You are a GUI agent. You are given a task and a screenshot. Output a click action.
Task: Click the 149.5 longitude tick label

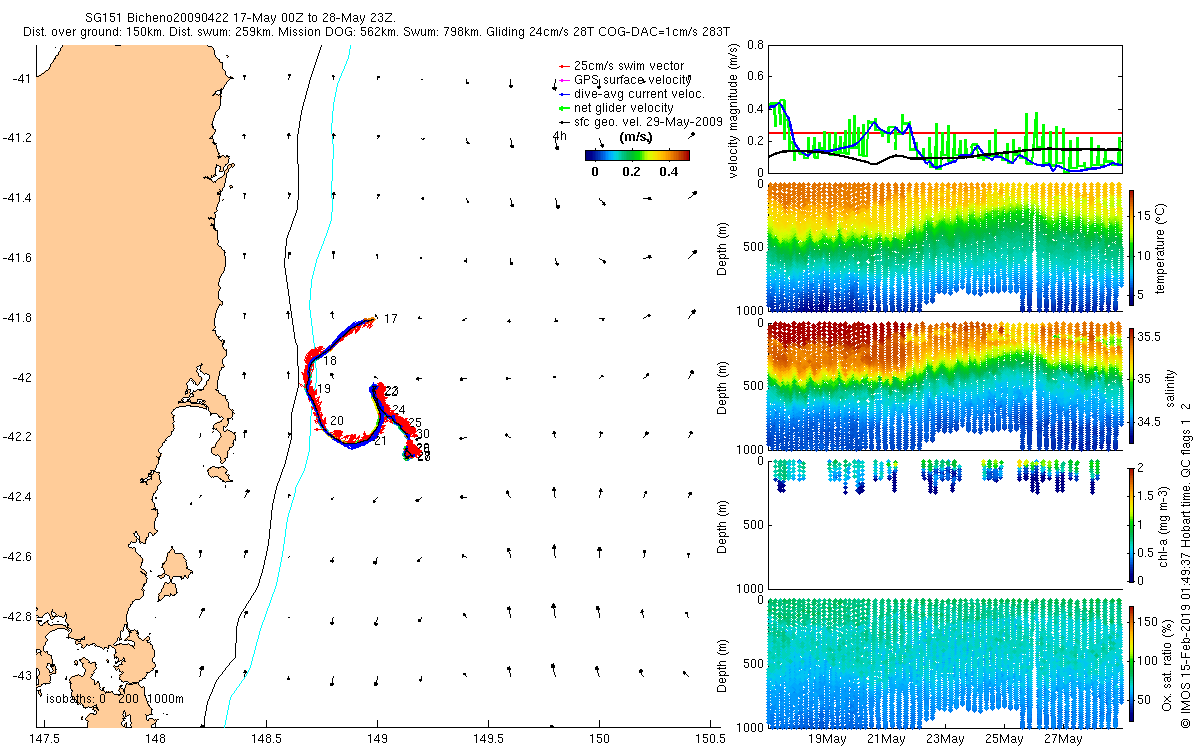pos(488,739)
